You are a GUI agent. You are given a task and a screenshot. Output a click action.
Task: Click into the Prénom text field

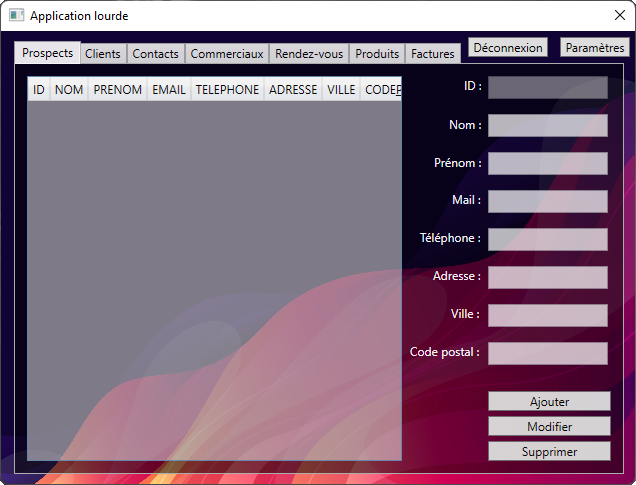click(547, 163)
